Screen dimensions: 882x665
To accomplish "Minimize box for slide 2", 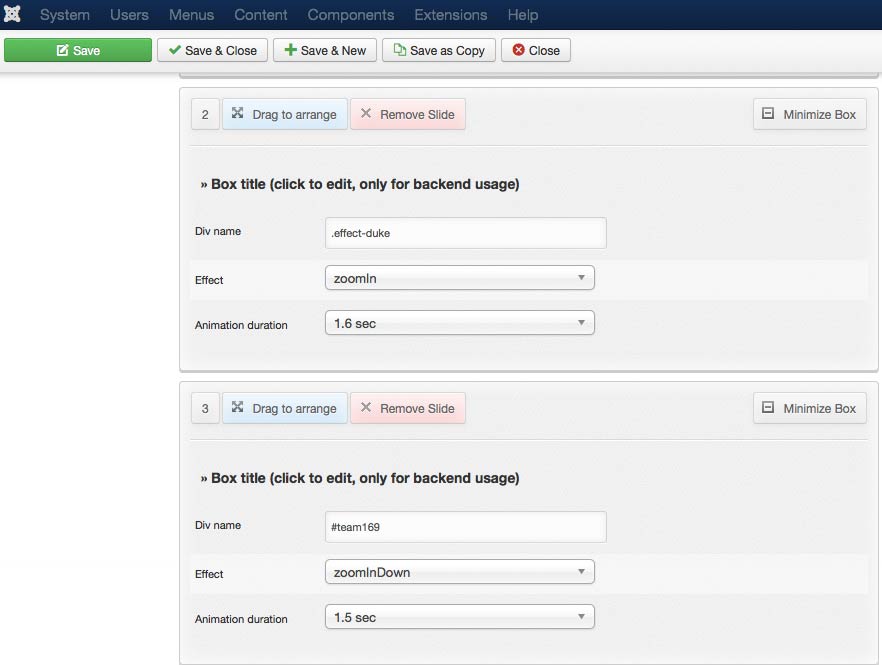I will coord(809,114).
